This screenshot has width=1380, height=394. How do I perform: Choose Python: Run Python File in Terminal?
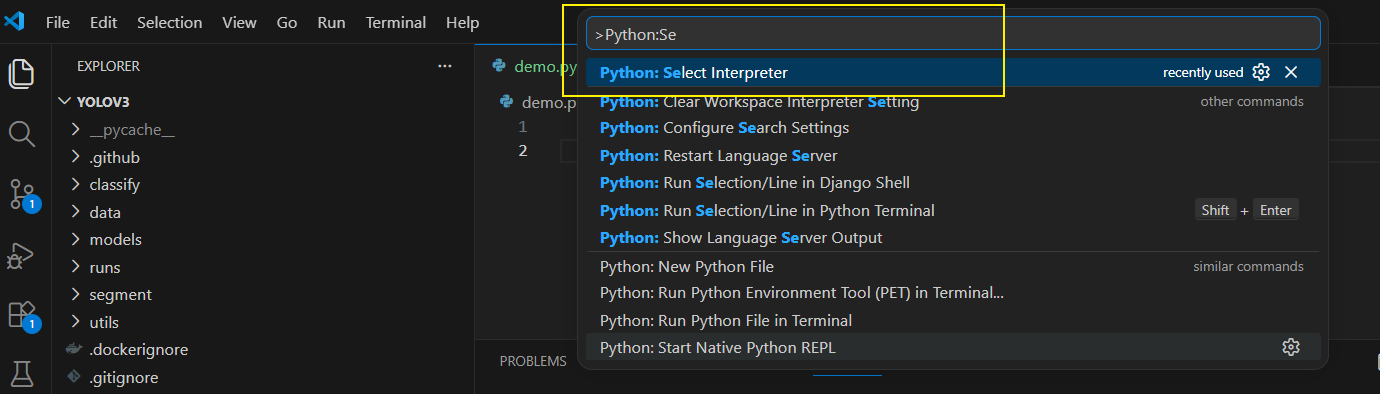[953, 320]
